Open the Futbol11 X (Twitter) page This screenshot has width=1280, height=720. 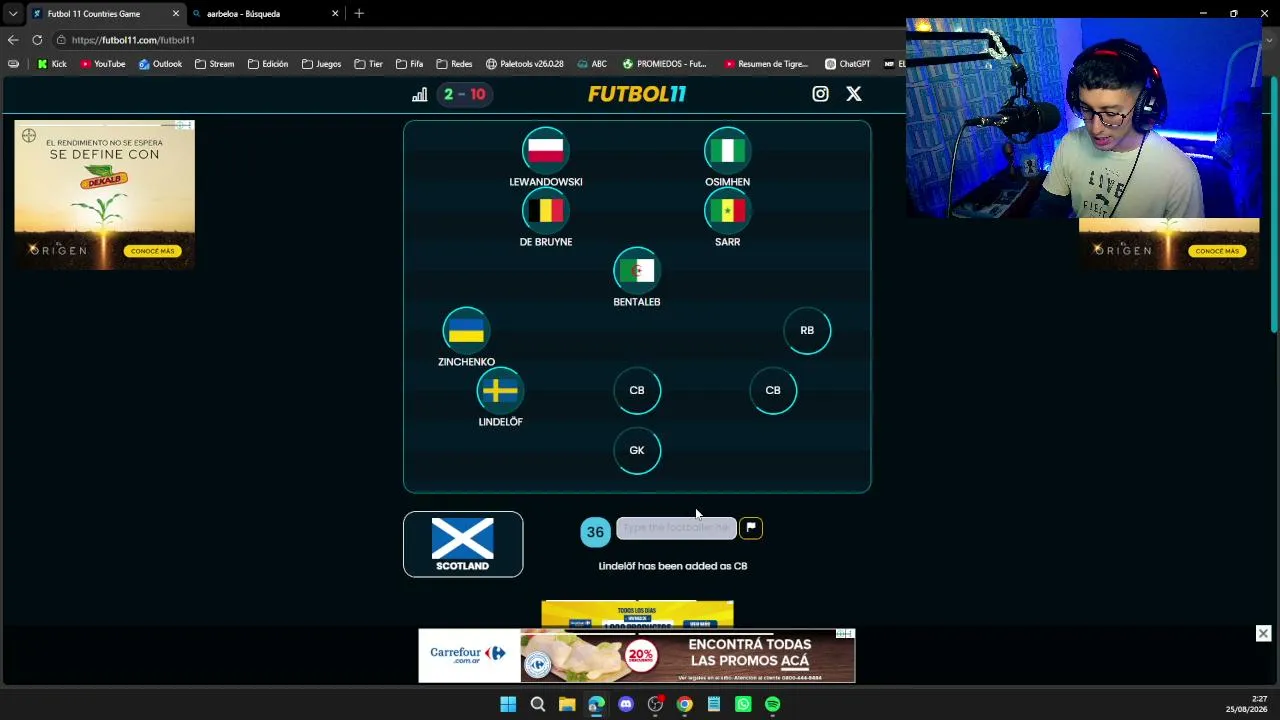(x=854, y=94)
